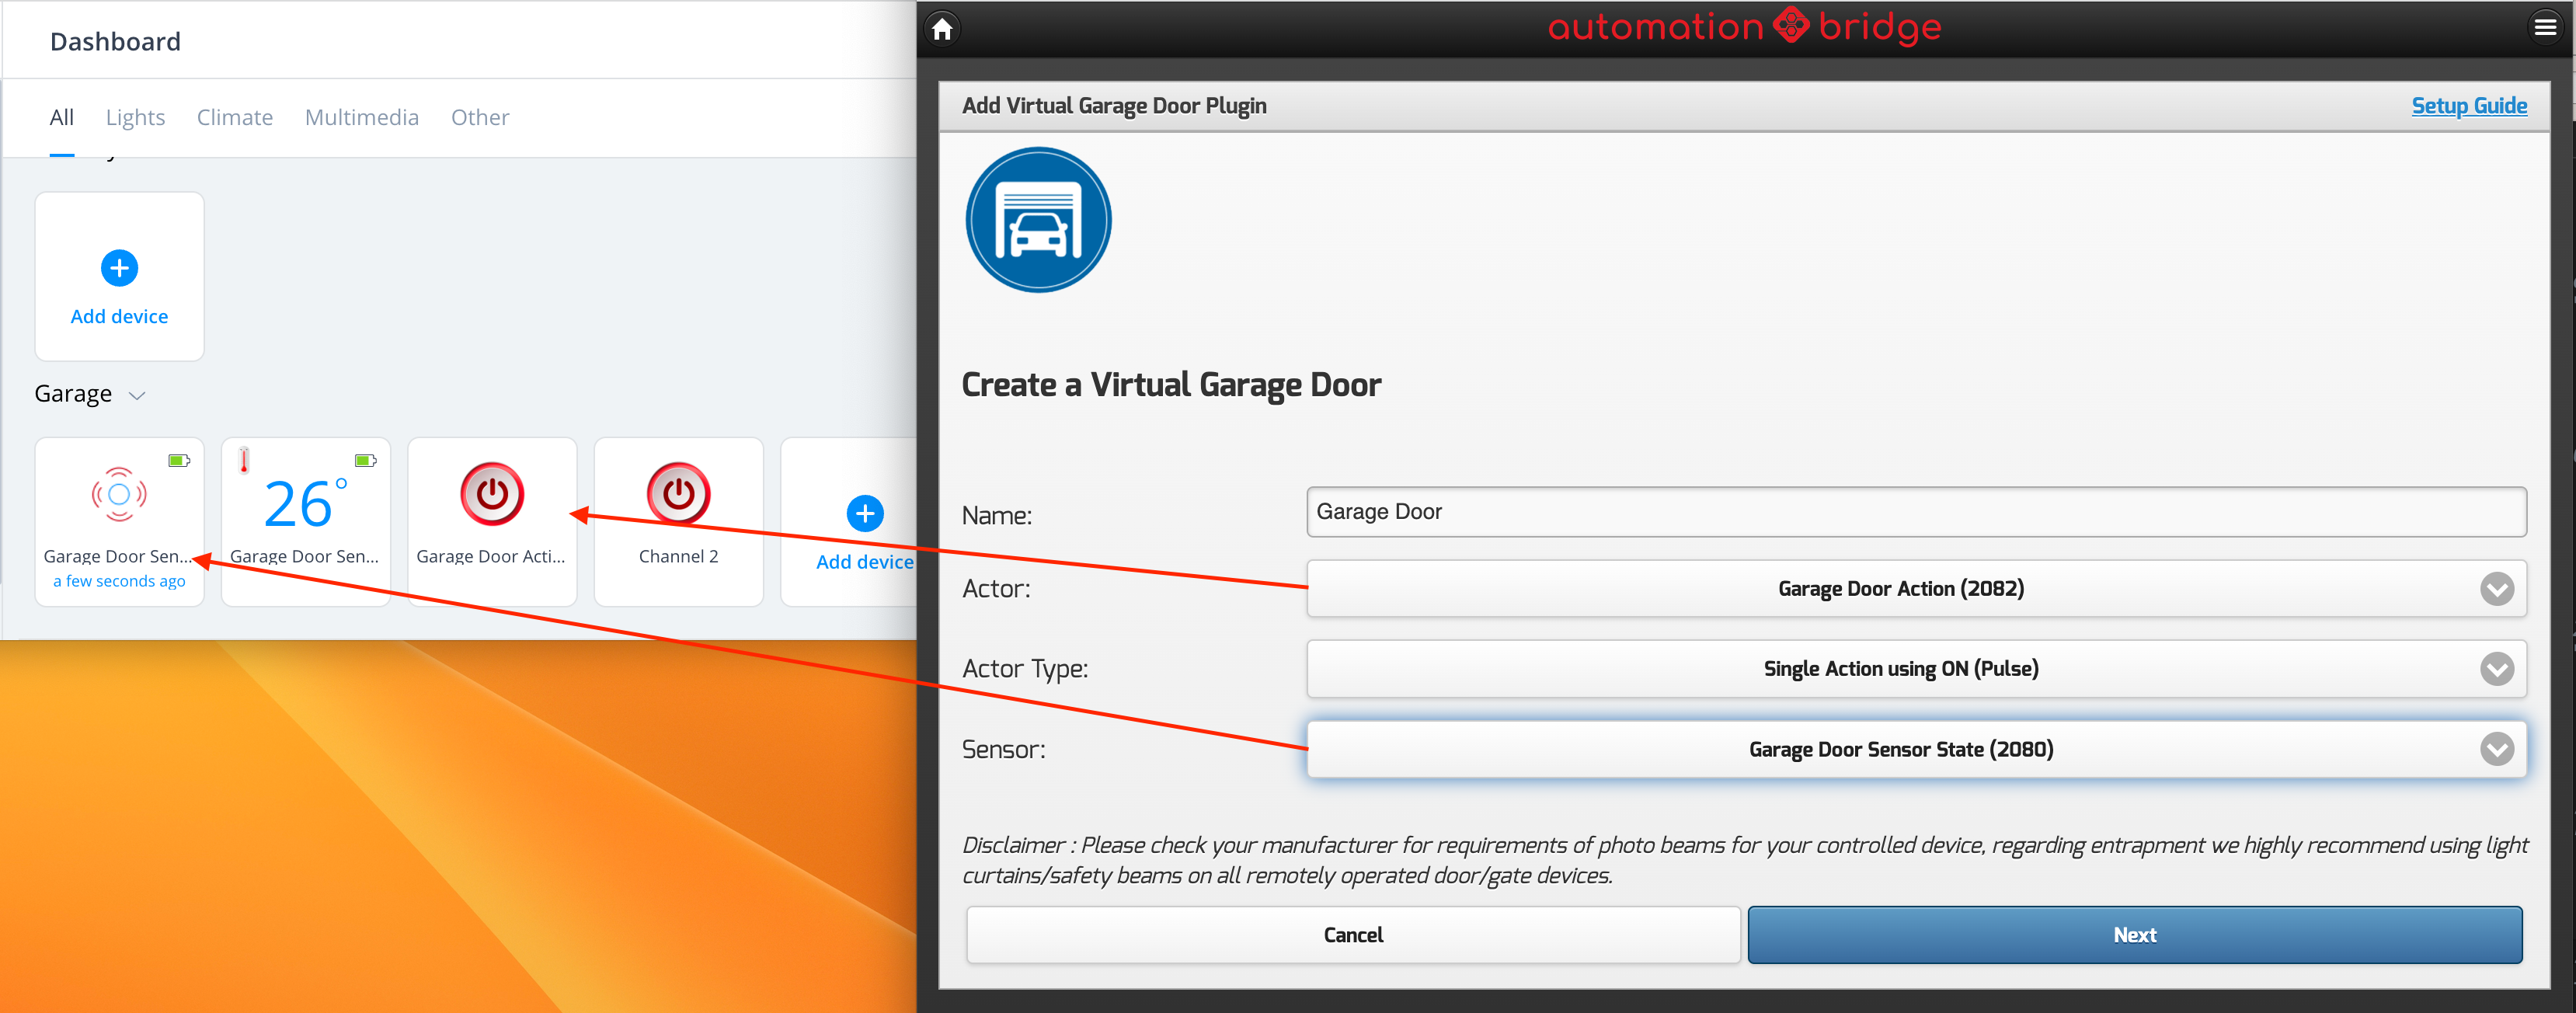This screenshot has width=2576, height=1013.
Task: Open the Actor dropdown
Action: point(1915,589)
